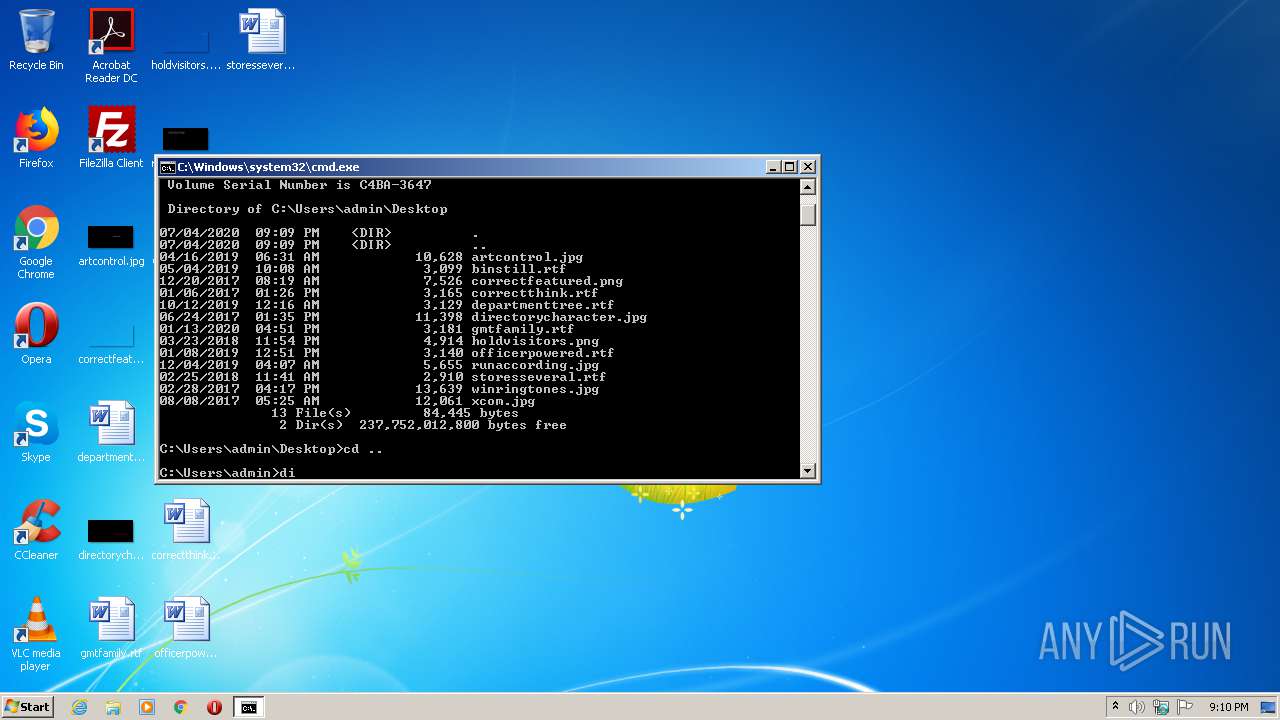
Task: Launch FileZilla Client shortcut
Action: tap(111, 138)
